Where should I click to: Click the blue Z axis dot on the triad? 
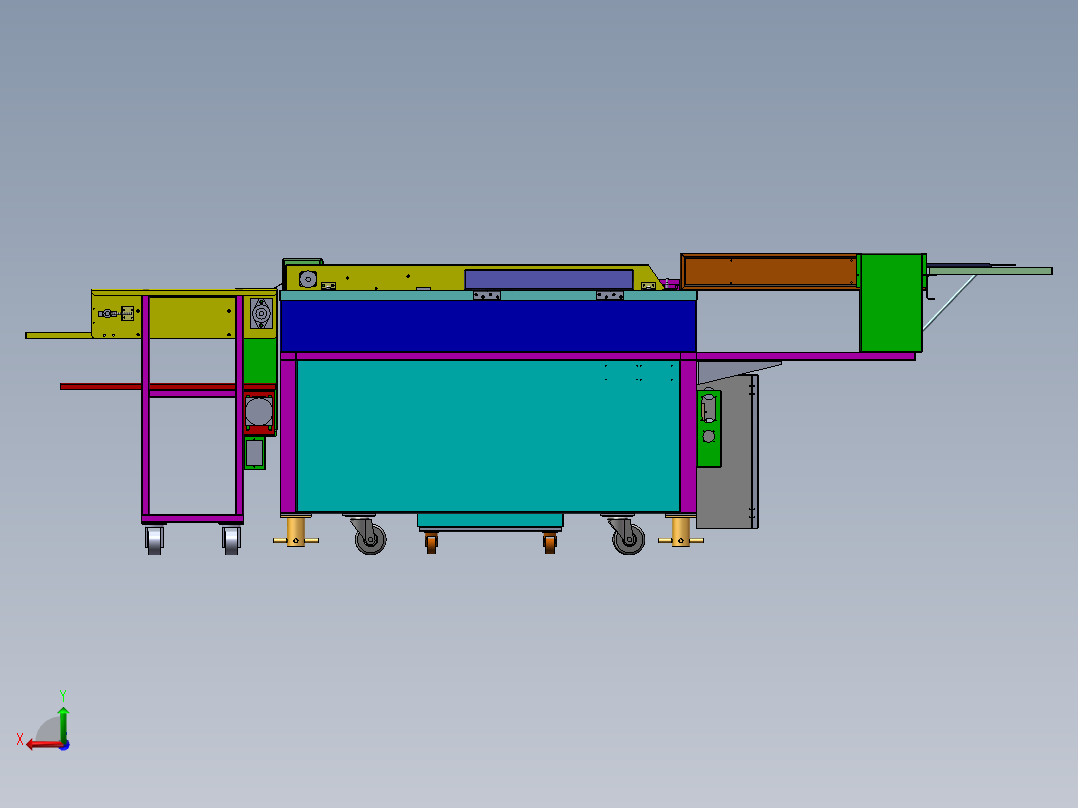click(x=65, y=745)
